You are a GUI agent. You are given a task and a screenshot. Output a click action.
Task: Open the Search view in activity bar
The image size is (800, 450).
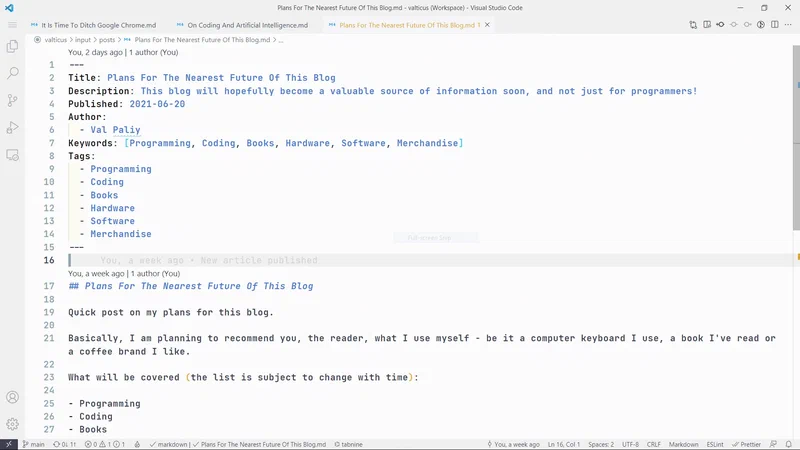pyautogui.click(x=13, y=73)
